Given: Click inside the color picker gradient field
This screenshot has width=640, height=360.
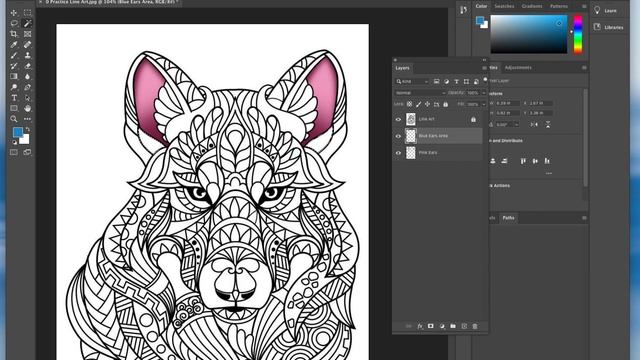Looking at the screenshot, I should click(x=529, y=34).
